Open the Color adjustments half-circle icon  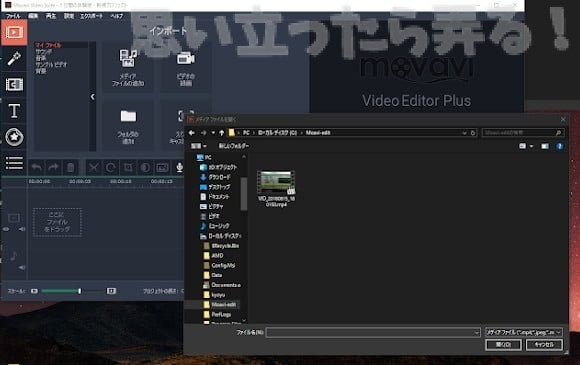145,168
